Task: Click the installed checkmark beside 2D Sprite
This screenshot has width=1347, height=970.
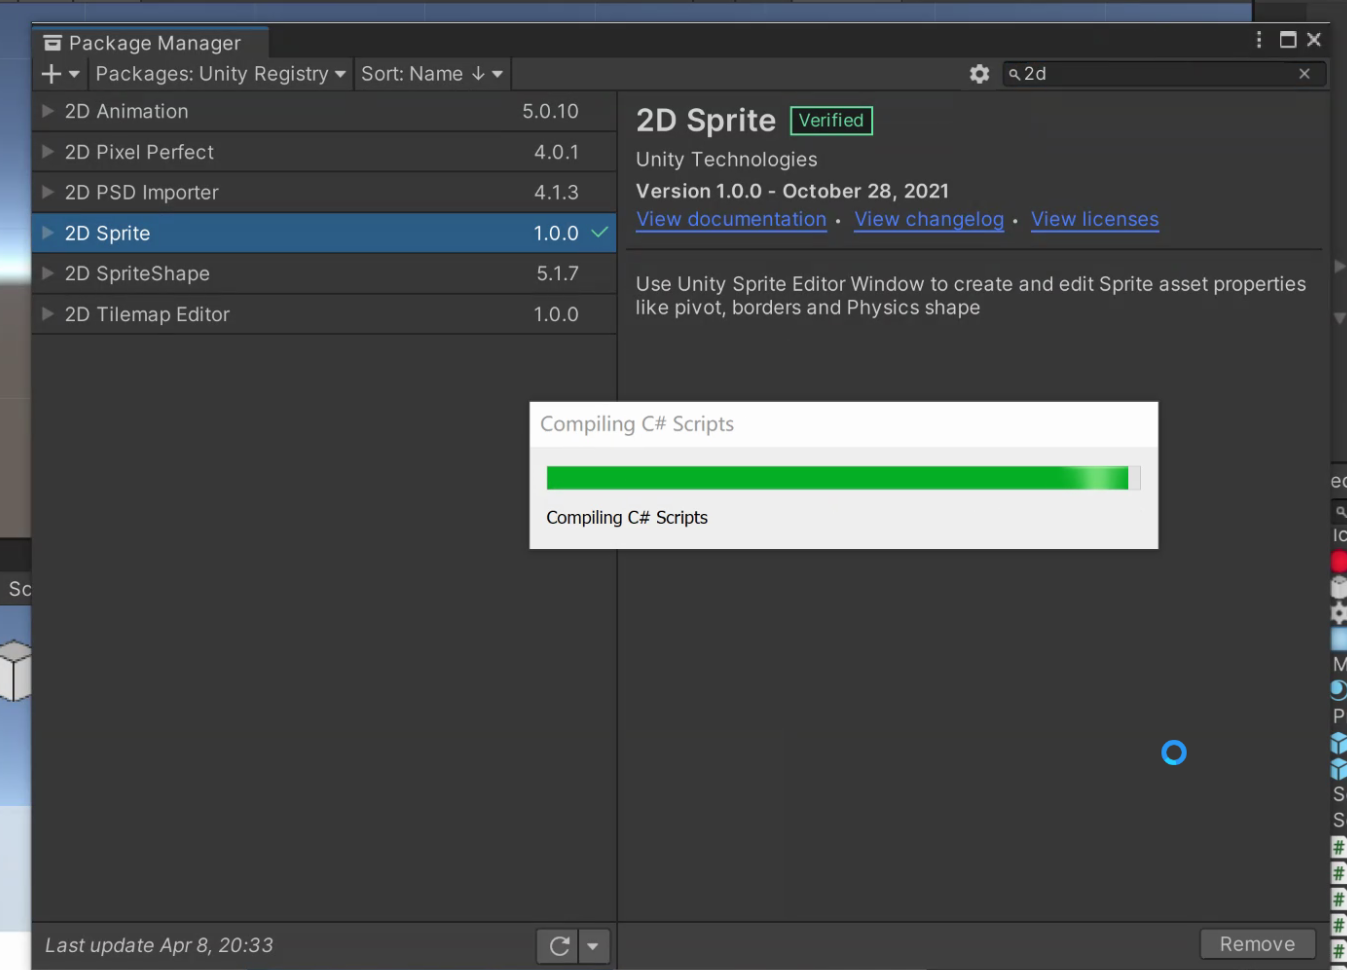Action: 599,233
